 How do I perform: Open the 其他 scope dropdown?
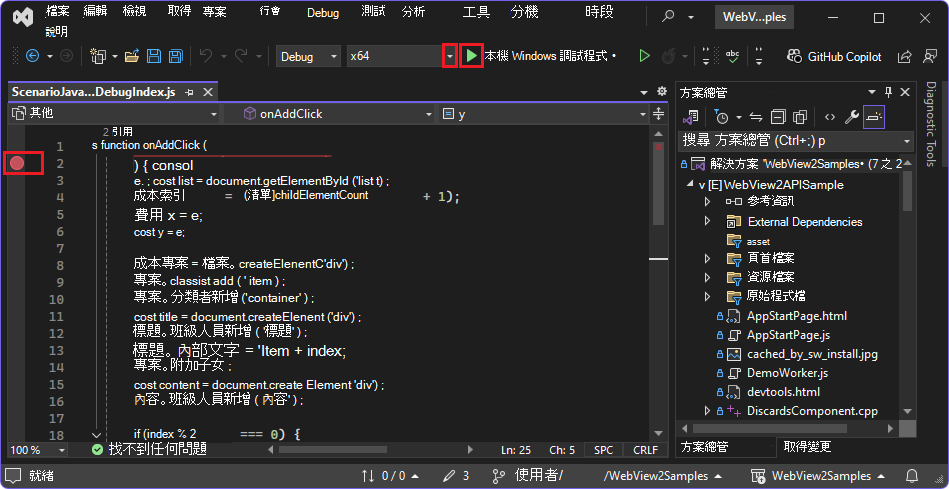[x=115, y=113]
